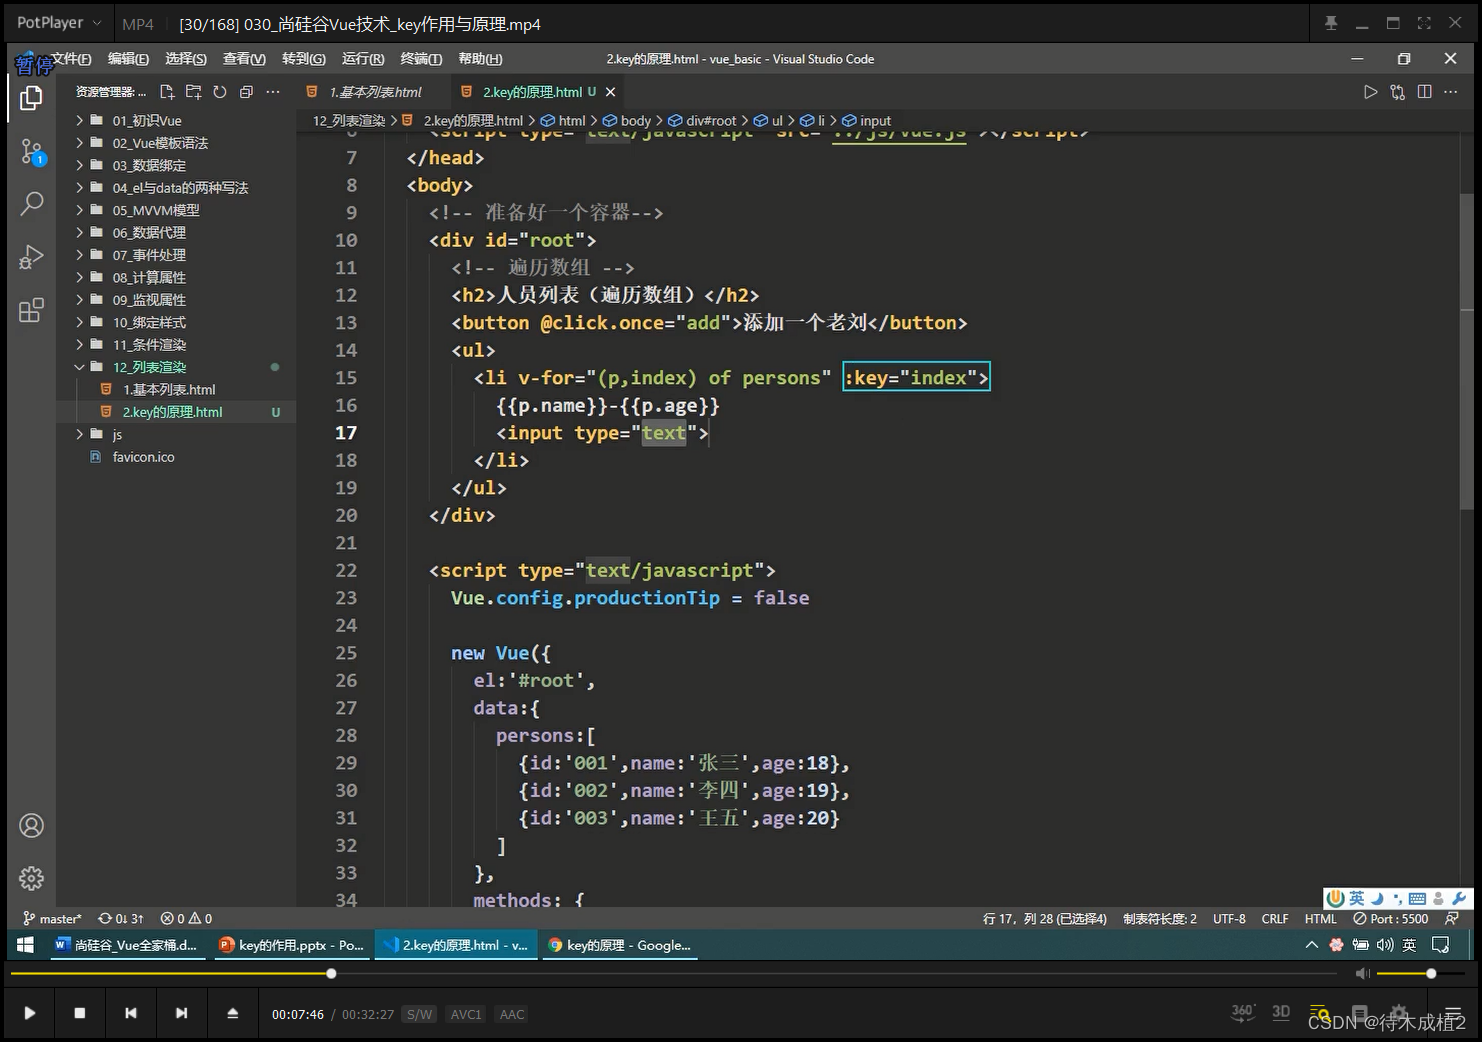Run the file with editor play icon

pyautogui.click(x=1370, y=92)
